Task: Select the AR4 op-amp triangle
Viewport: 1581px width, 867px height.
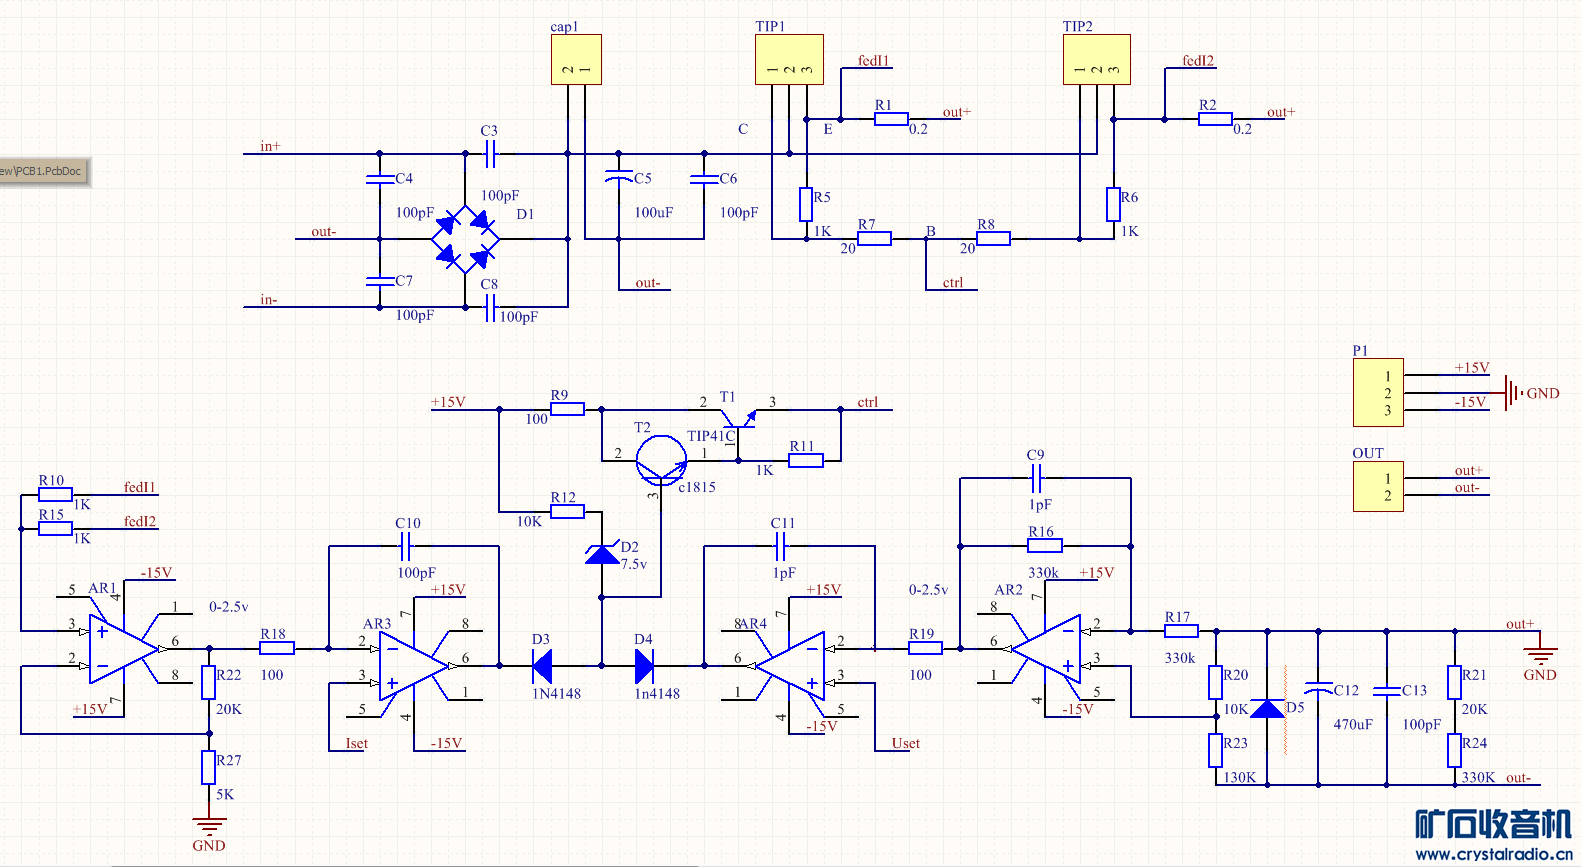Action: coord(790,666)
